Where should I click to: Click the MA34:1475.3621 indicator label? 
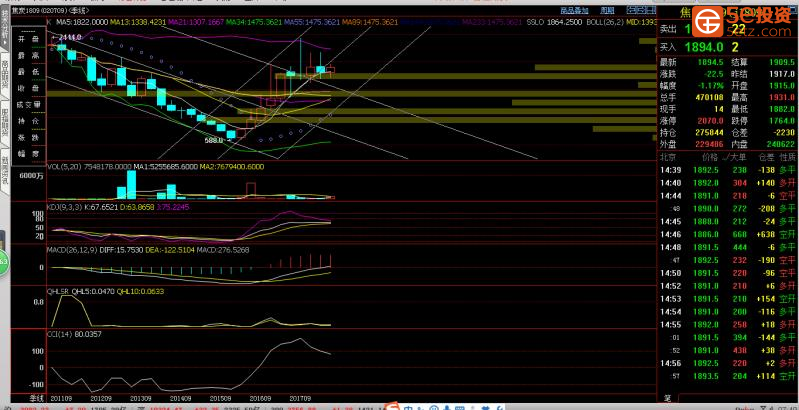(254, 22)
